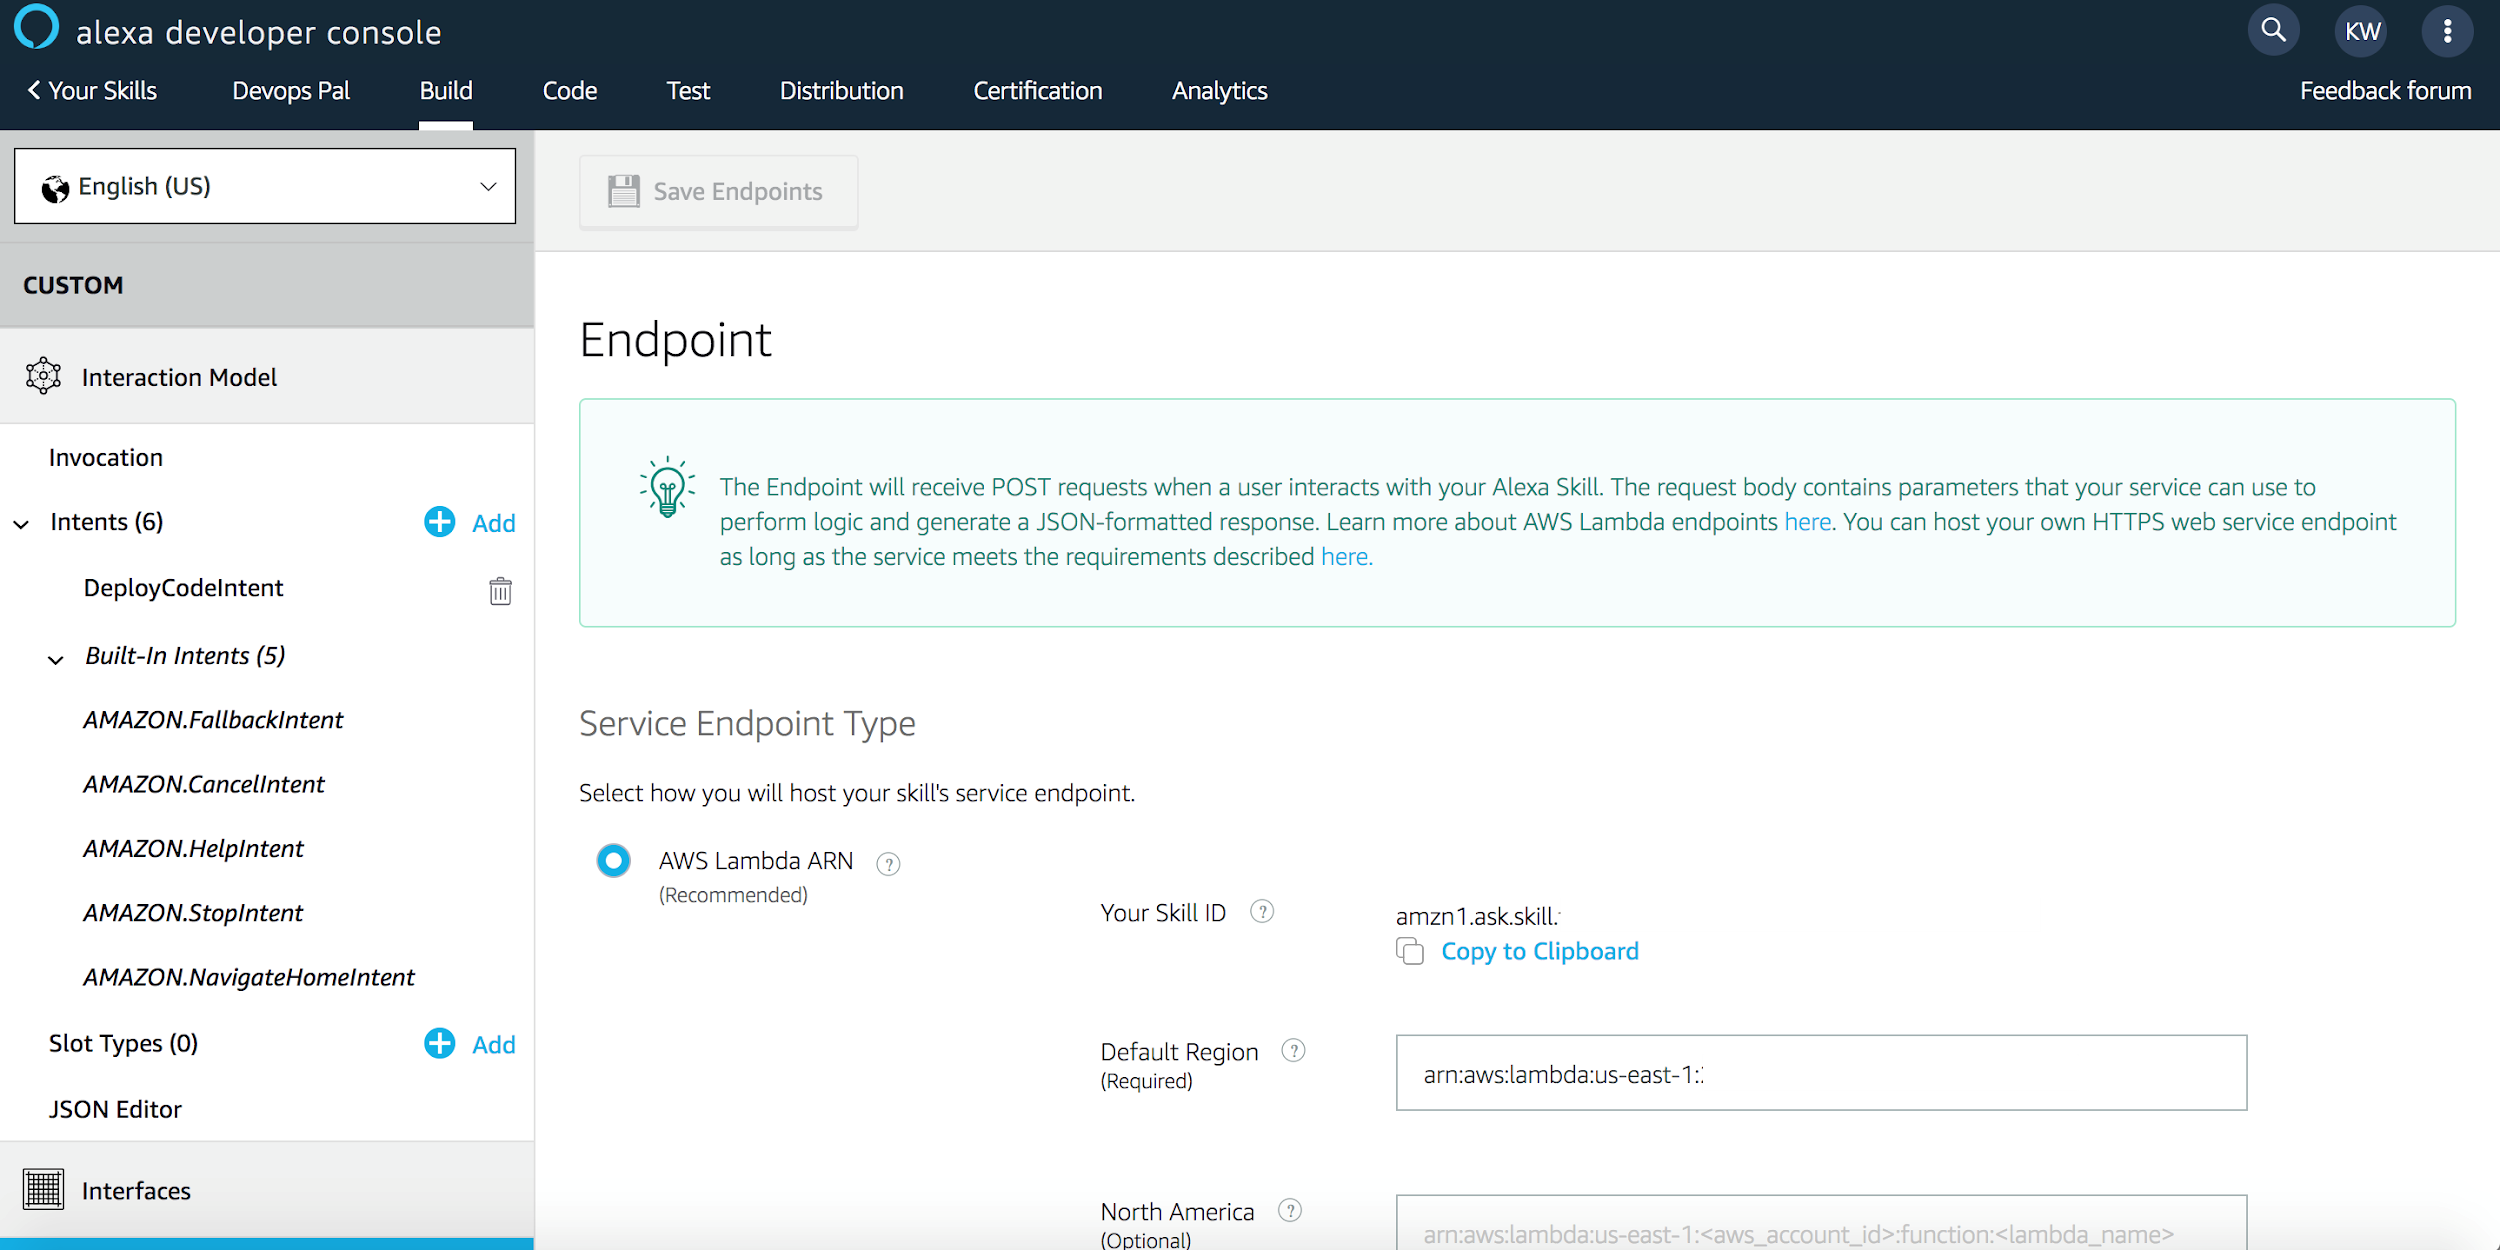The width and height of the screenshot is (2500, 1250).
Task: Click the Copy to Clipboard link
Action: tap(1539, 951)
